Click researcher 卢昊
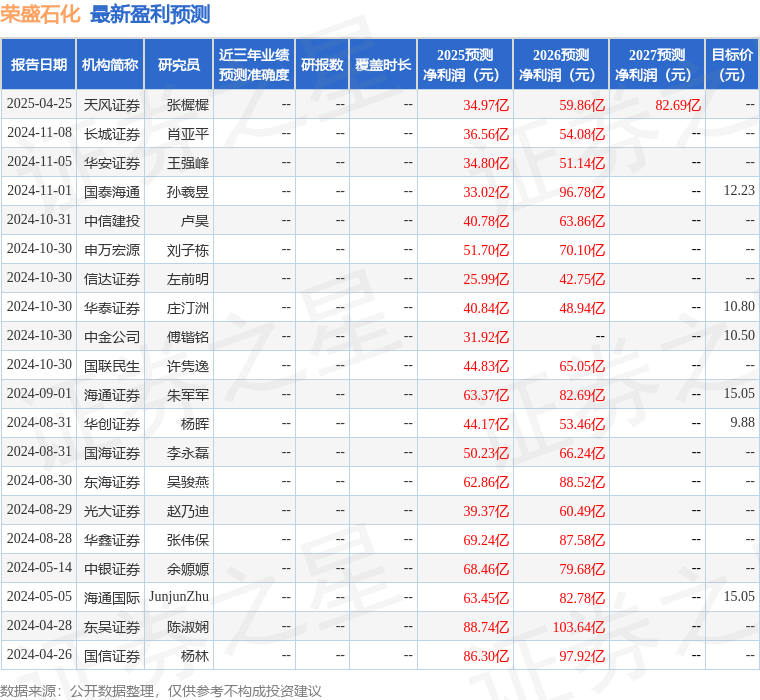The image size is (760, 700). pos(195,221)
